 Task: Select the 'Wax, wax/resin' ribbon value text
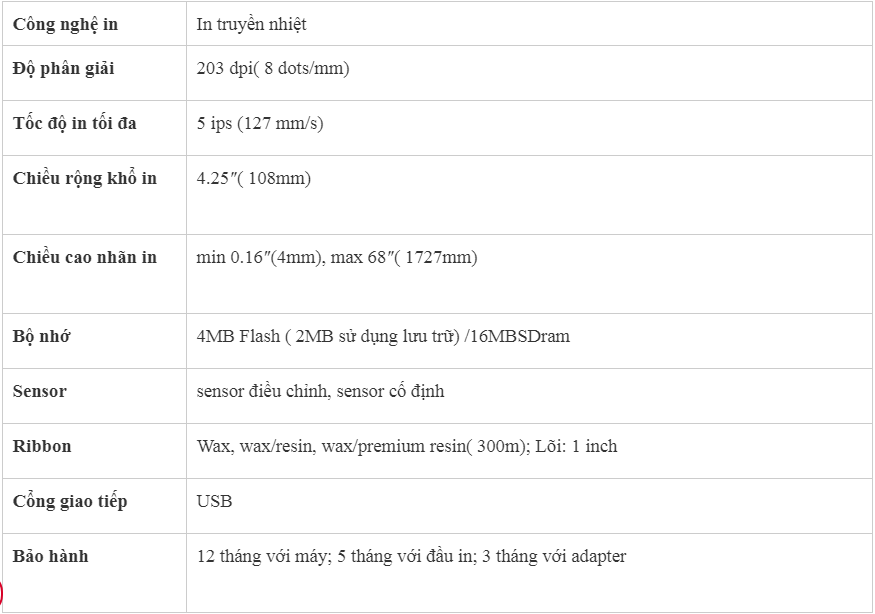(255, 447)
